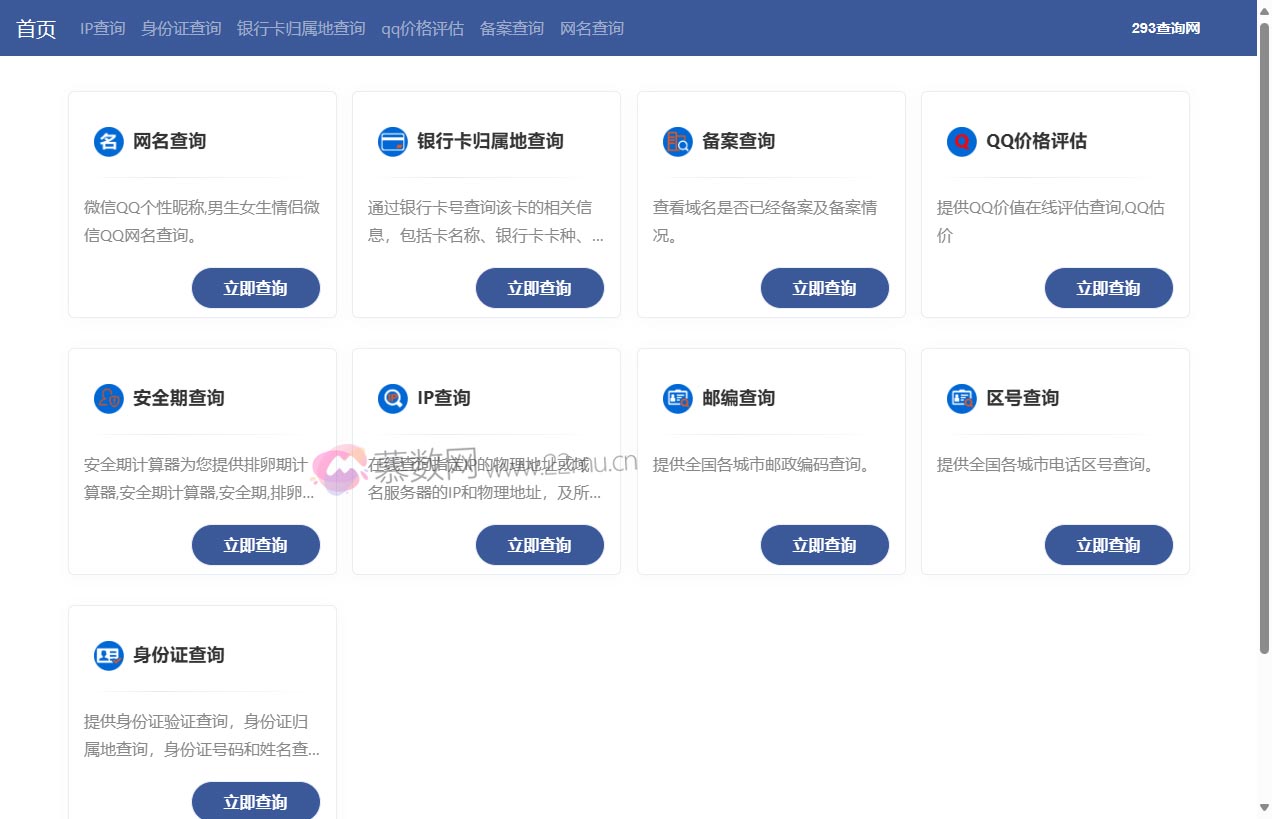Click the 身份证查询 ID card icon

coord(108,656)
